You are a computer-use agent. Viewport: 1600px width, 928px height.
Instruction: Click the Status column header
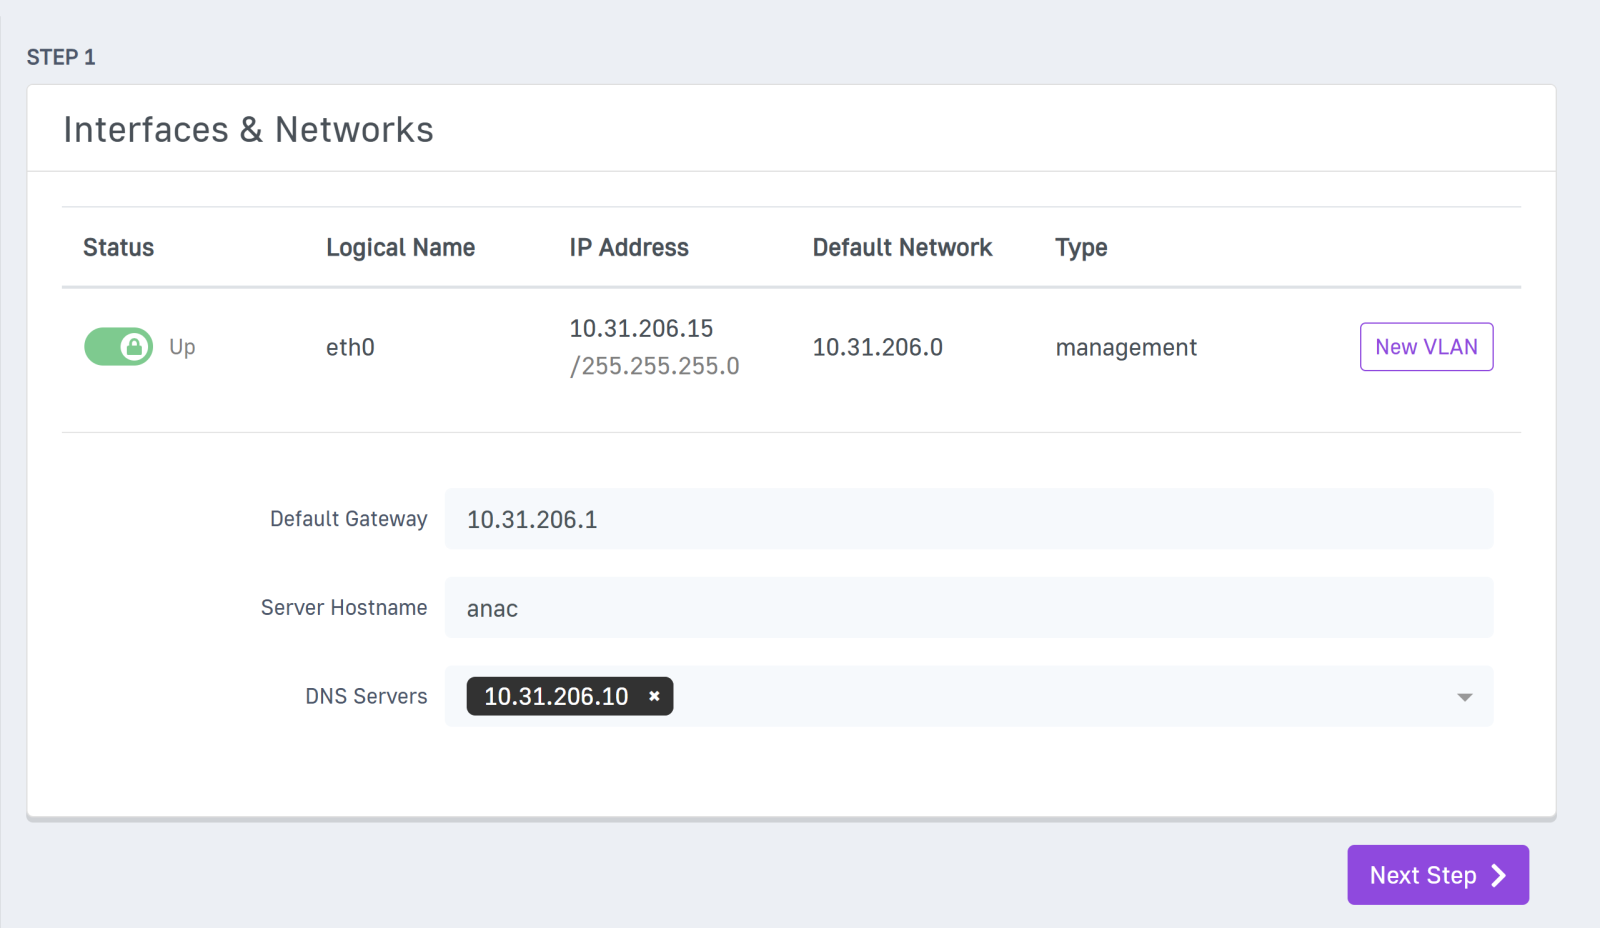tap(118, 248)
